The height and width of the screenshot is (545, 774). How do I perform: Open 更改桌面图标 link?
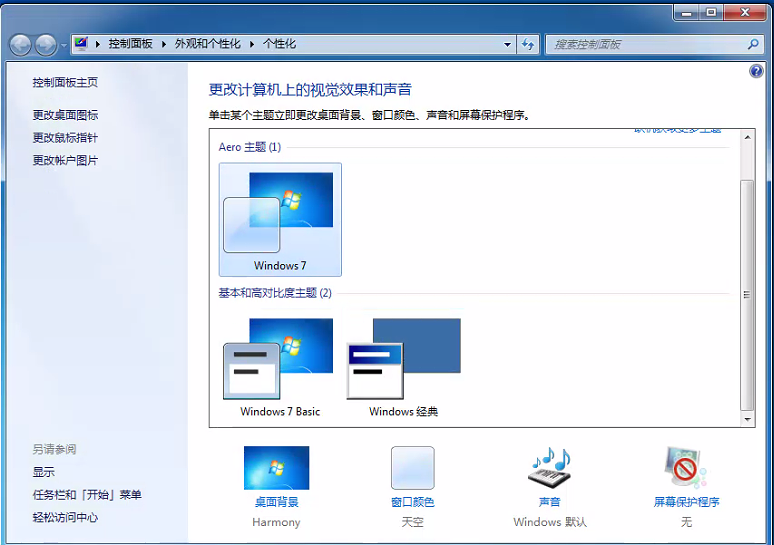[x=65, y=115]
